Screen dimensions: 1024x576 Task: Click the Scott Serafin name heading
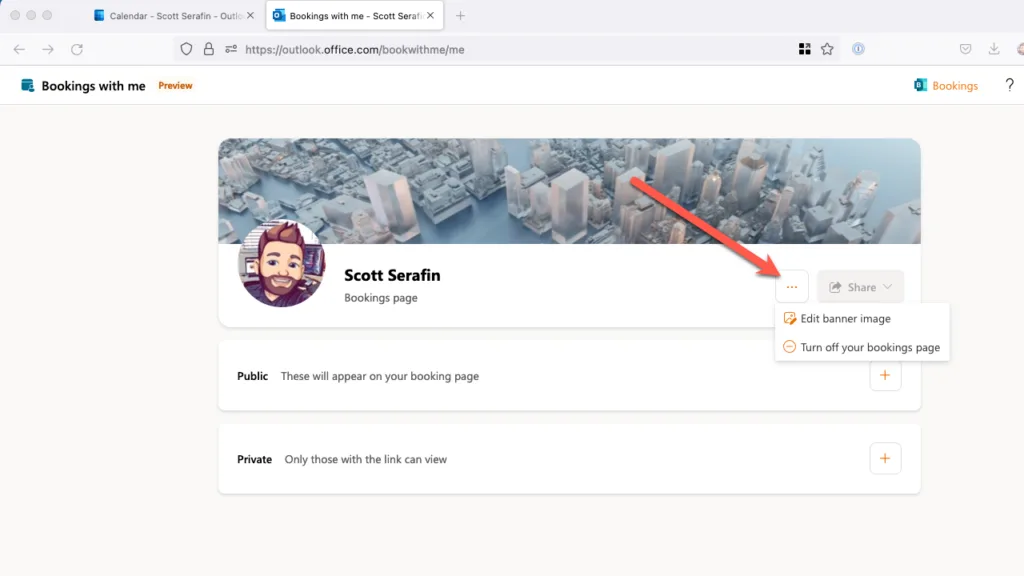tap(392, 275)
